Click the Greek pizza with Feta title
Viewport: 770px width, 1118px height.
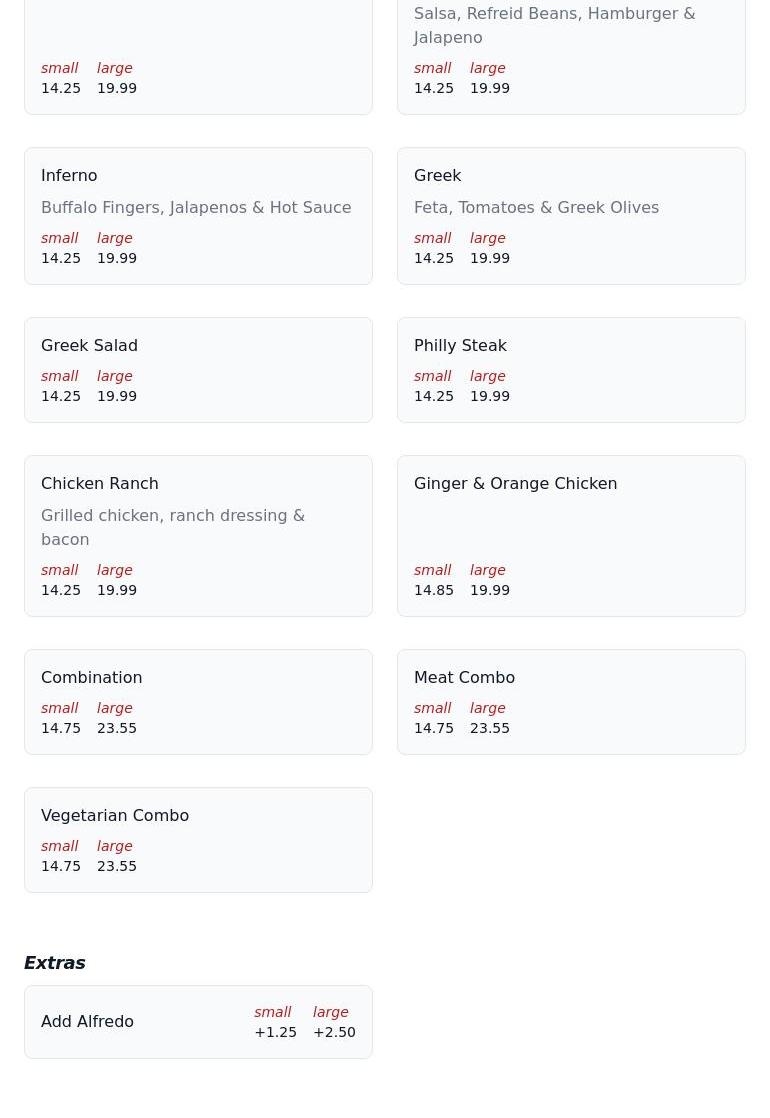pyautogui.click(x=437, y=175)
